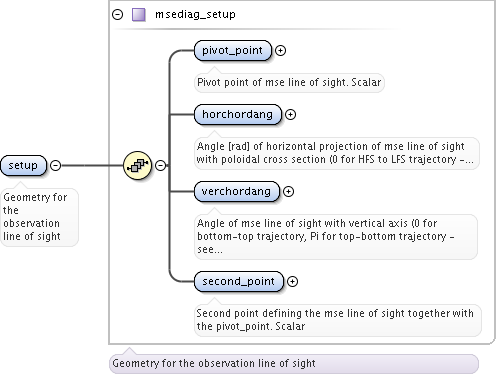
Task: Click the bottom purple geometry annotation bar
Action: [294, 363]
